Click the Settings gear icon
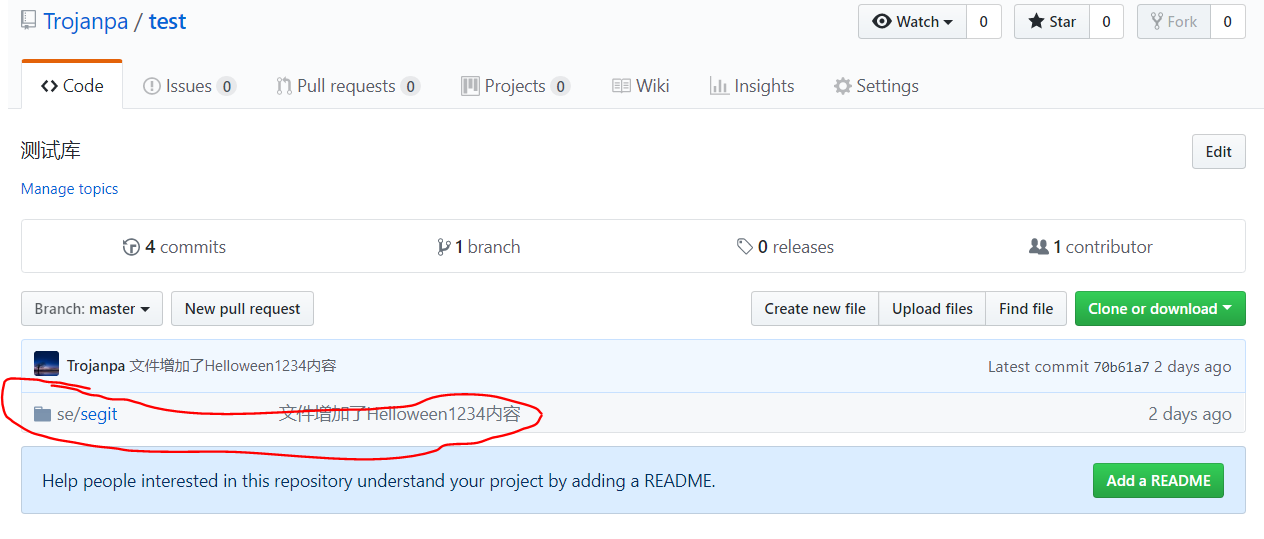1264x539 pixels. pyautogui.click(x=843, y=86)
